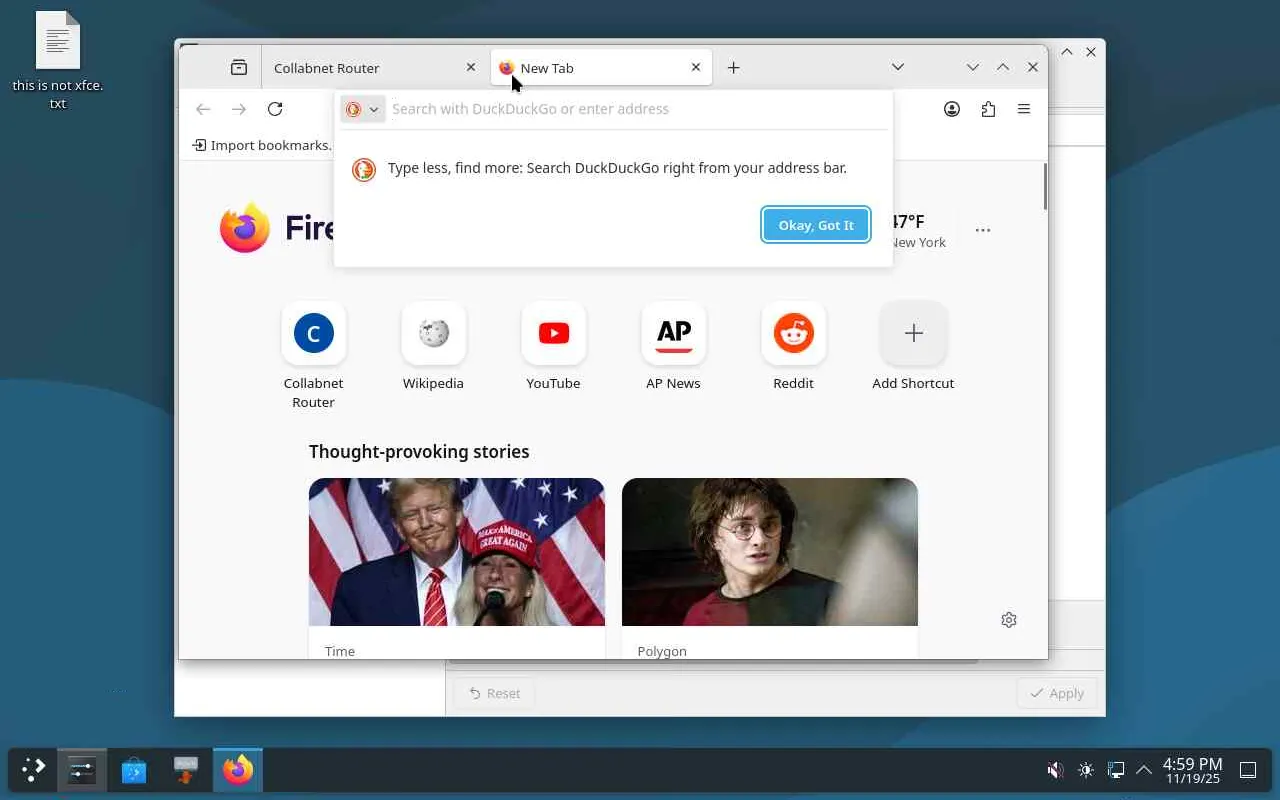This screenshot has height=800, width=1280.
Task: Open the muted volume tray icon
Action: (1055, 770)
